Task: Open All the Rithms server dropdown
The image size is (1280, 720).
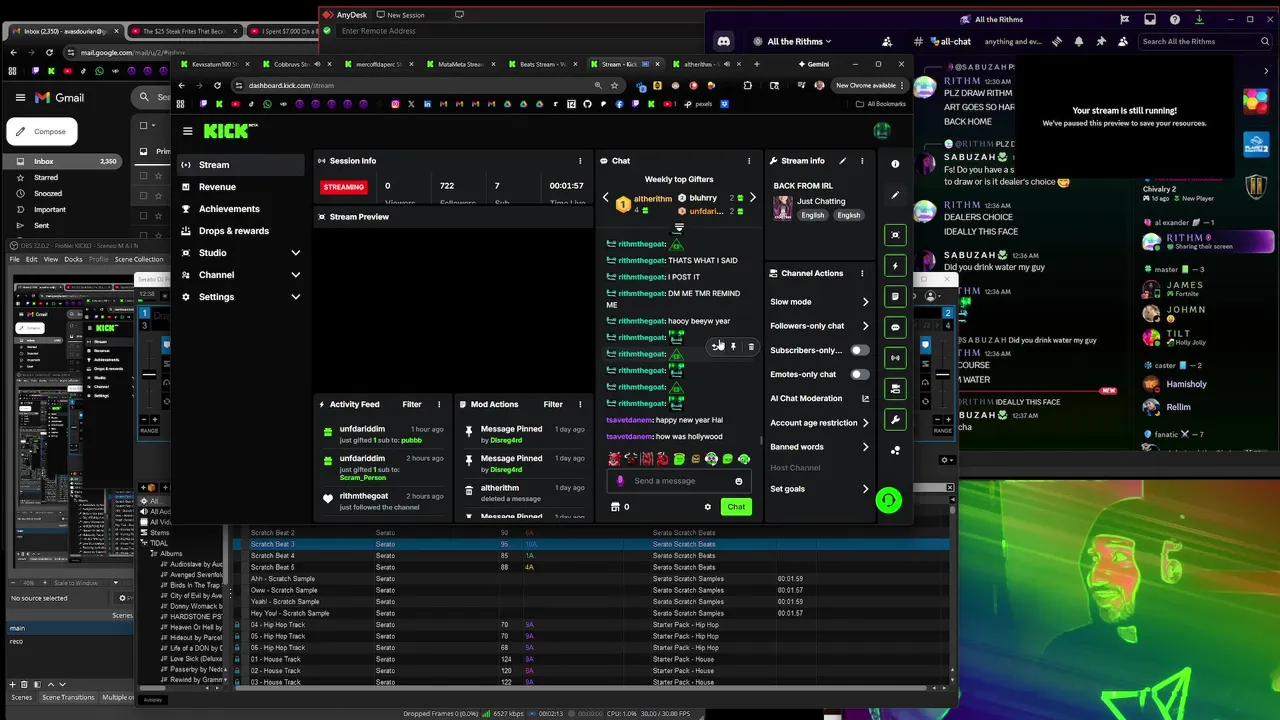Action: (800, 42)
